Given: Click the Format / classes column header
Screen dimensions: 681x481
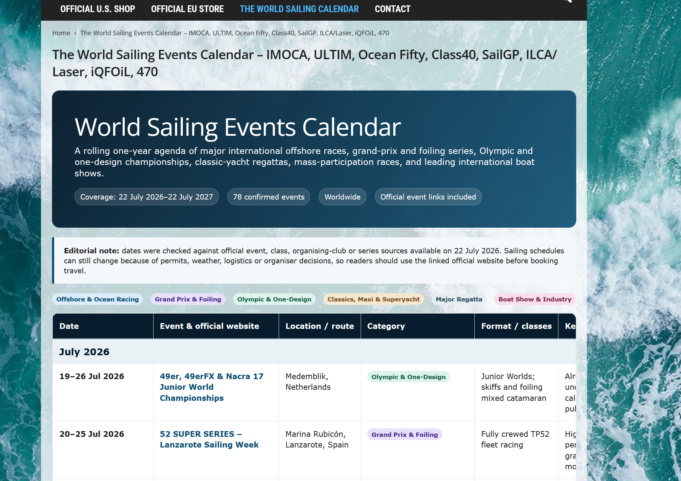Looking at the screenshot, I should (516, 326).
